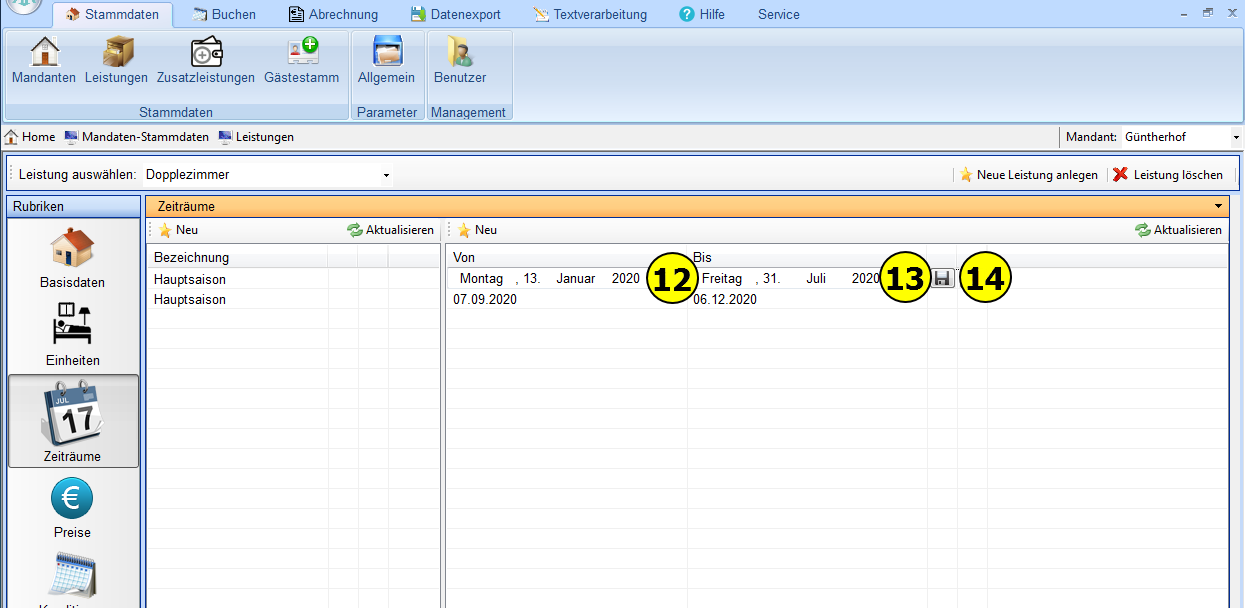Viewport: 1245px width, 608px height.
Task: Click the Leistungen ribbon icon
Action: point(116,60)
